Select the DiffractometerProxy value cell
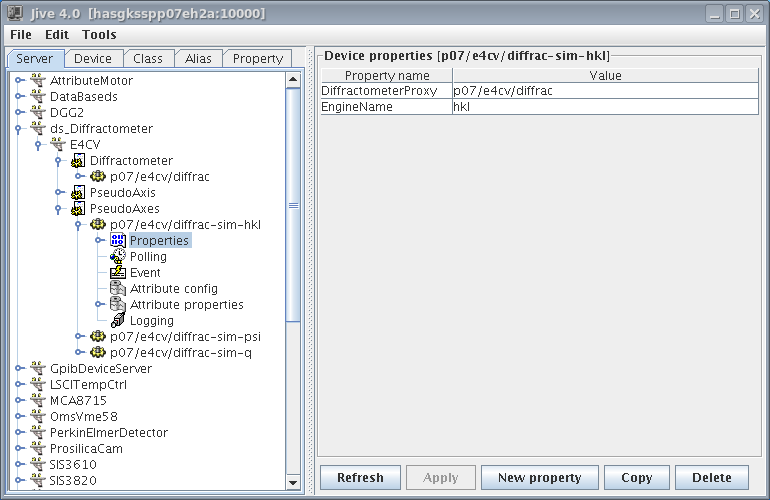This screenshot has width=770, height=500. click(605, 91)
